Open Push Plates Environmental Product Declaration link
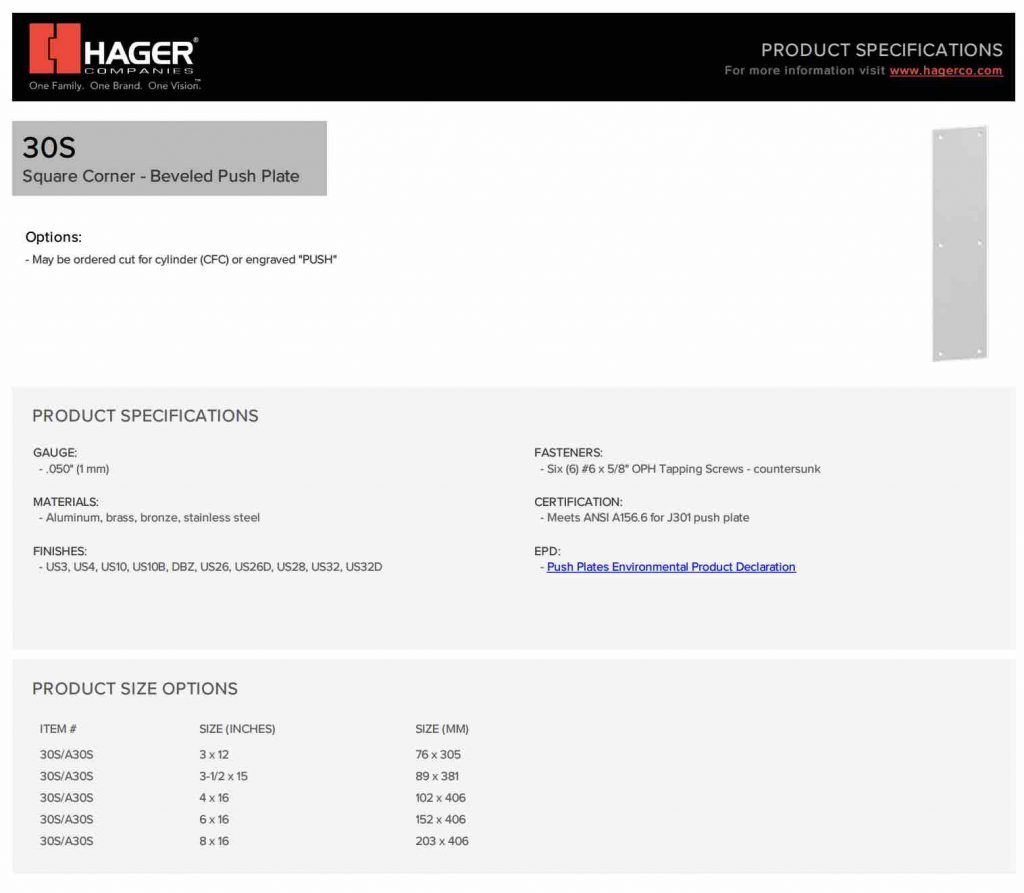The width and height of the screenshot is (1024, 893). pos(671,567)
